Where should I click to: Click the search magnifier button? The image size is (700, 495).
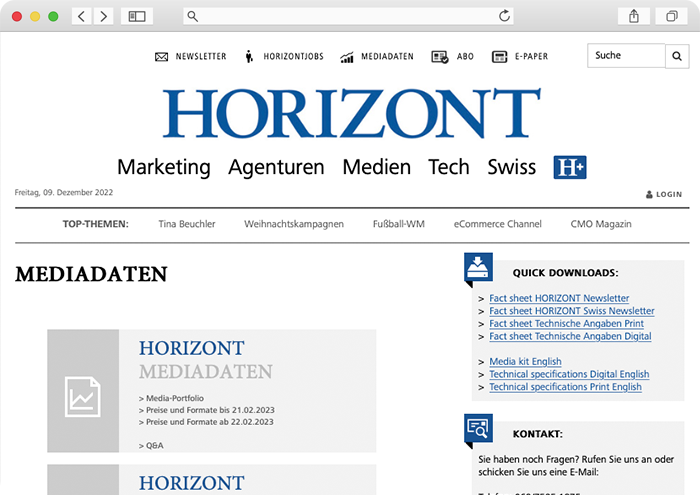[x=677, y=56]
